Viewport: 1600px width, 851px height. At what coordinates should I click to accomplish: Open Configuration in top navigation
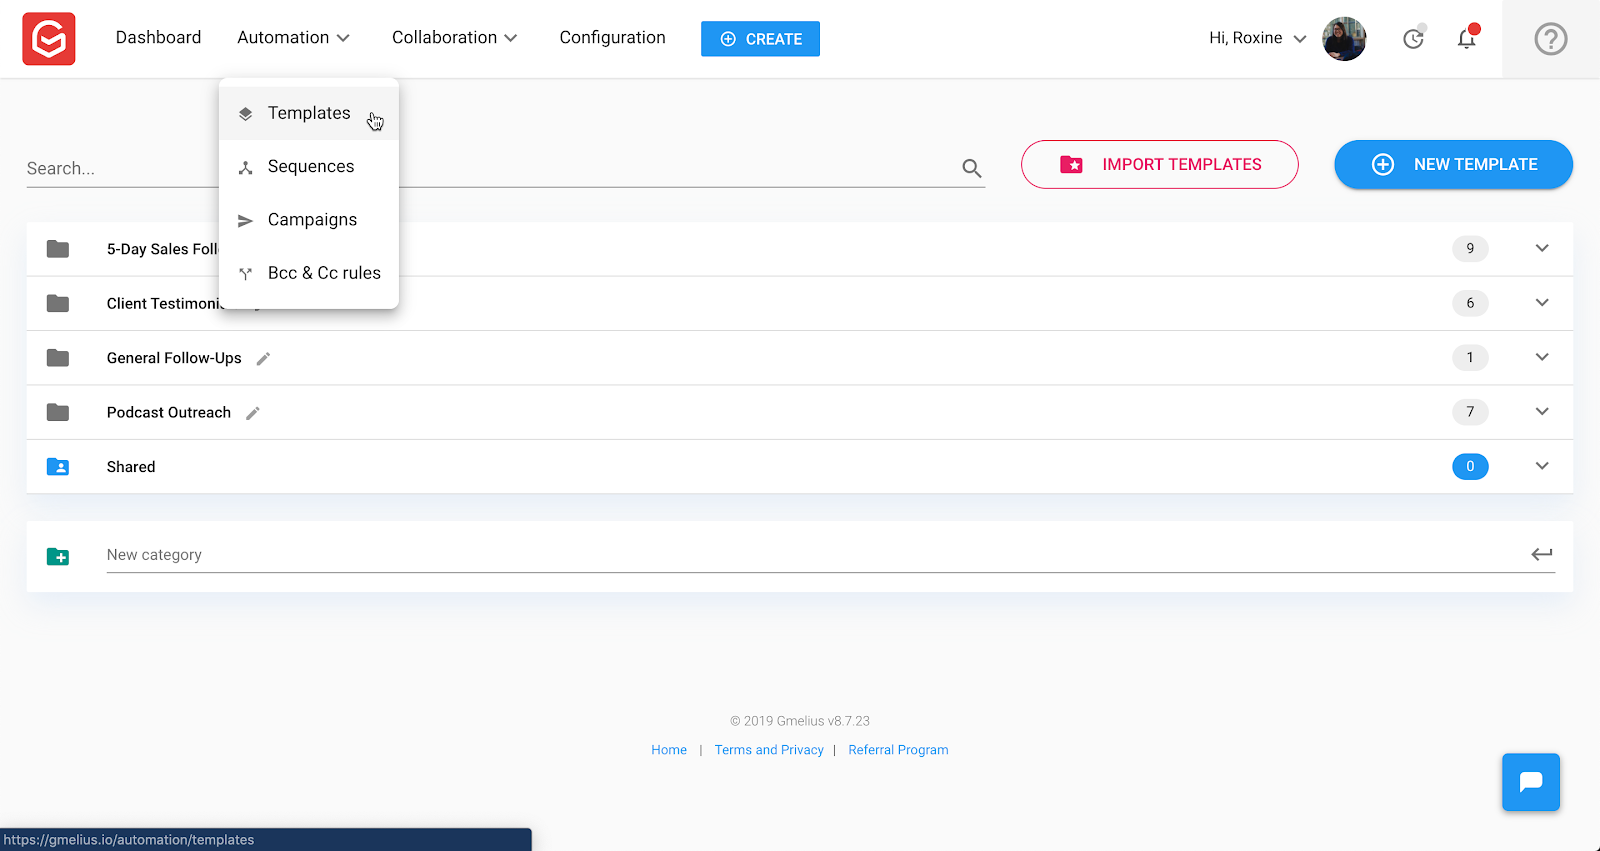(612, 37)
